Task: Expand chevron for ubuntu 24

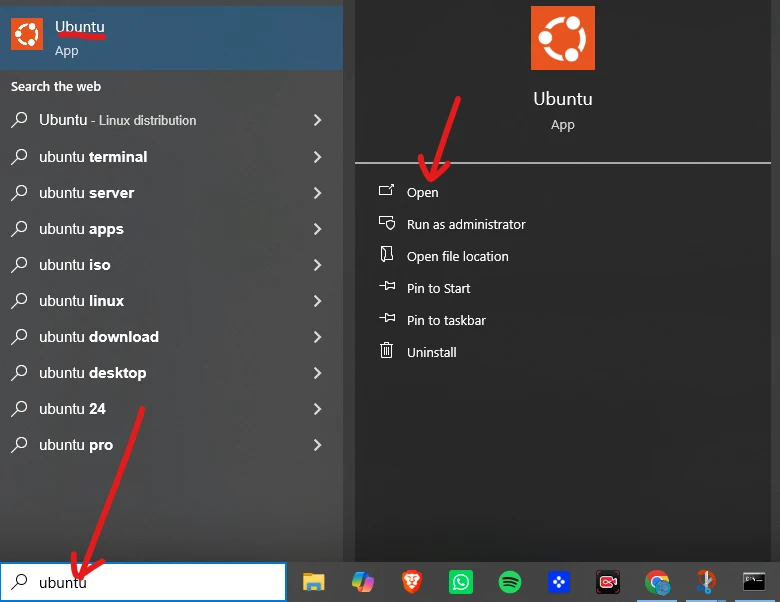Action: pos(317,408)
